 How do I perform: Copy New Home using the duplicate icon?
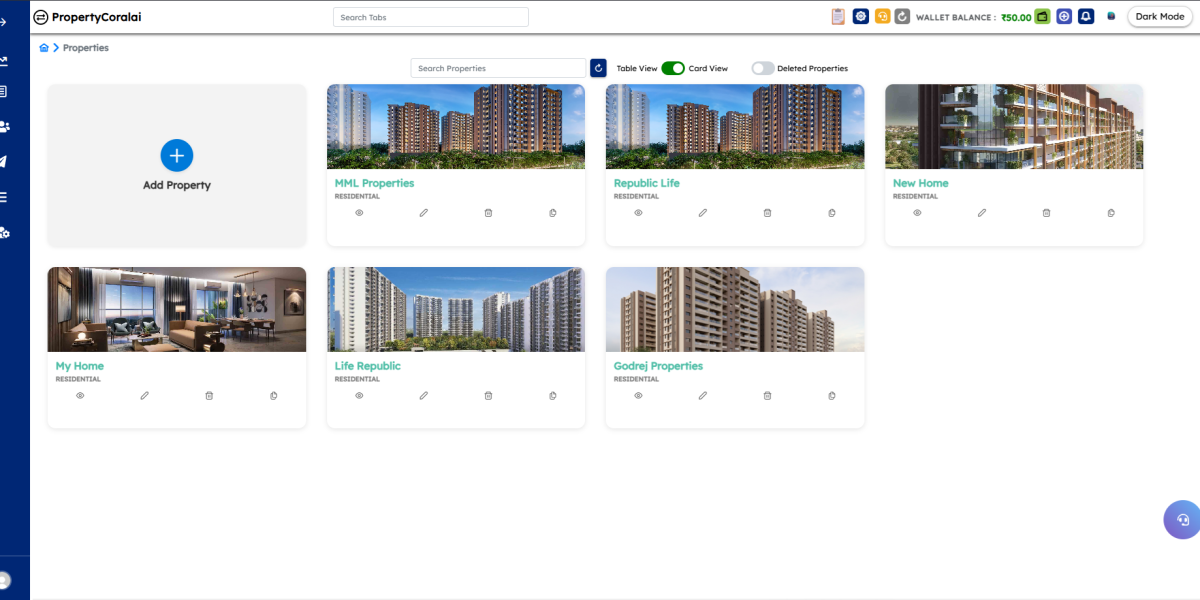pos(1111,213)
